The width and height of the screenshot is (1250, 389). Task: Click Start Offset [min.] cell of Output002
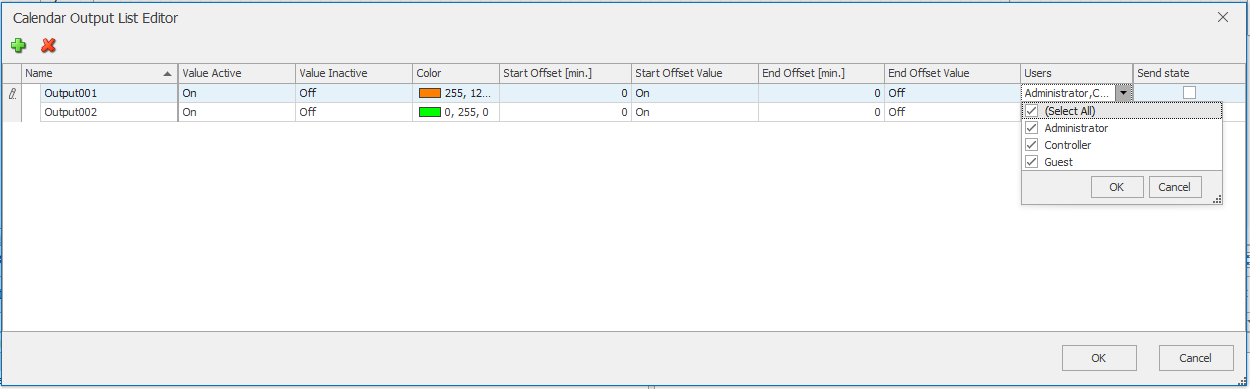(565, 112)
